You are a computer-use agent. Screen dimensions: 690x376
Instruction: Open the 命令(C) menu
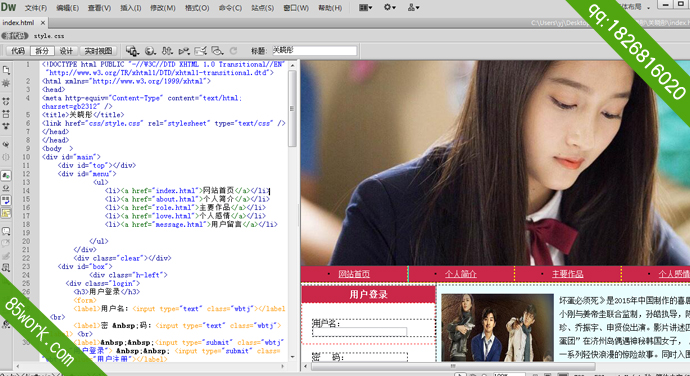pos(230,8)
